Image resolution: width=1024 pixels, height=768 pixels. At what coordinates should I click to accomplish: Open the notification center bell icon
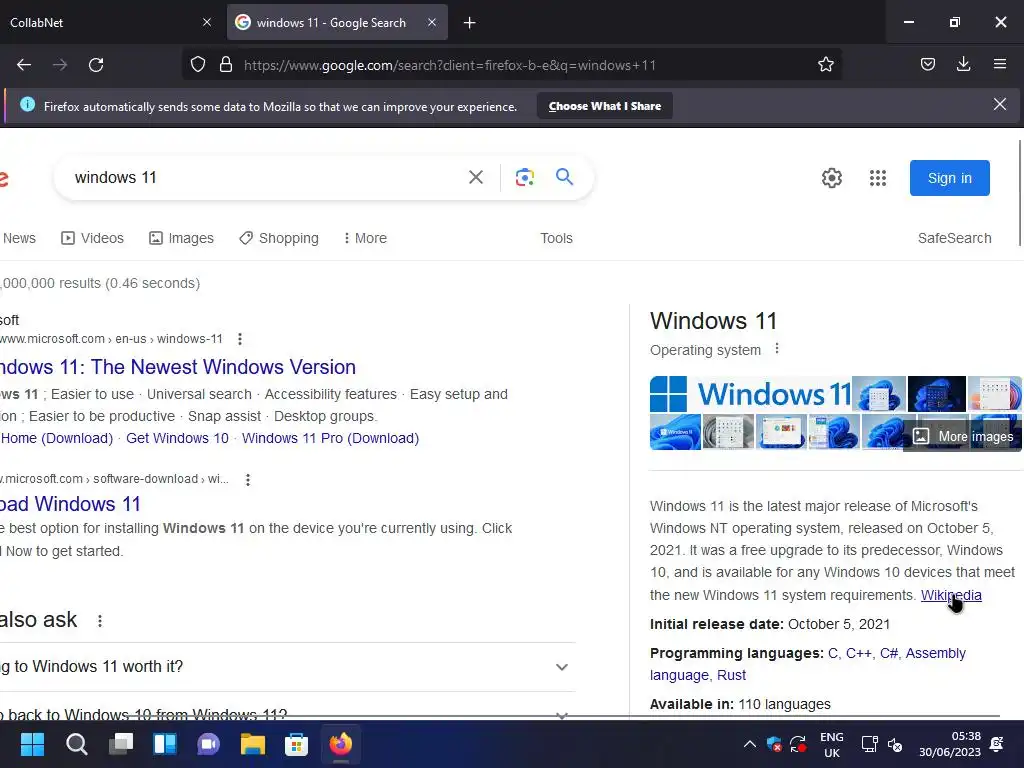pos(997,744)
